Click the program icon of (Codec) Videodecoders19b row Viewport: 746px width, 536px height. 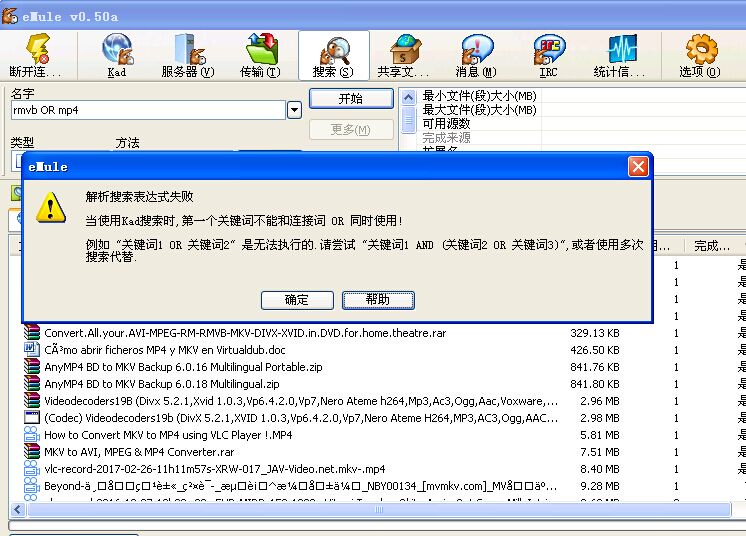click(31, 418)
